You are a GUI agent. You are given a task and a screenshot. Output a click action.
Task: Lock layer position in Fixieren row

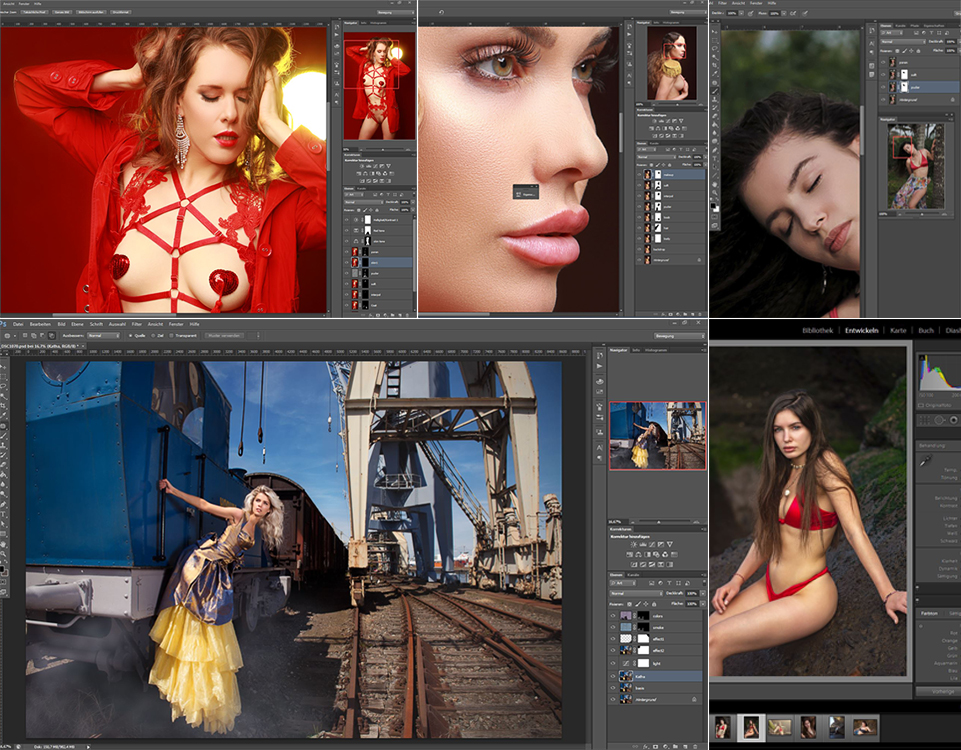pyautogui.click(x=647, y=604)
